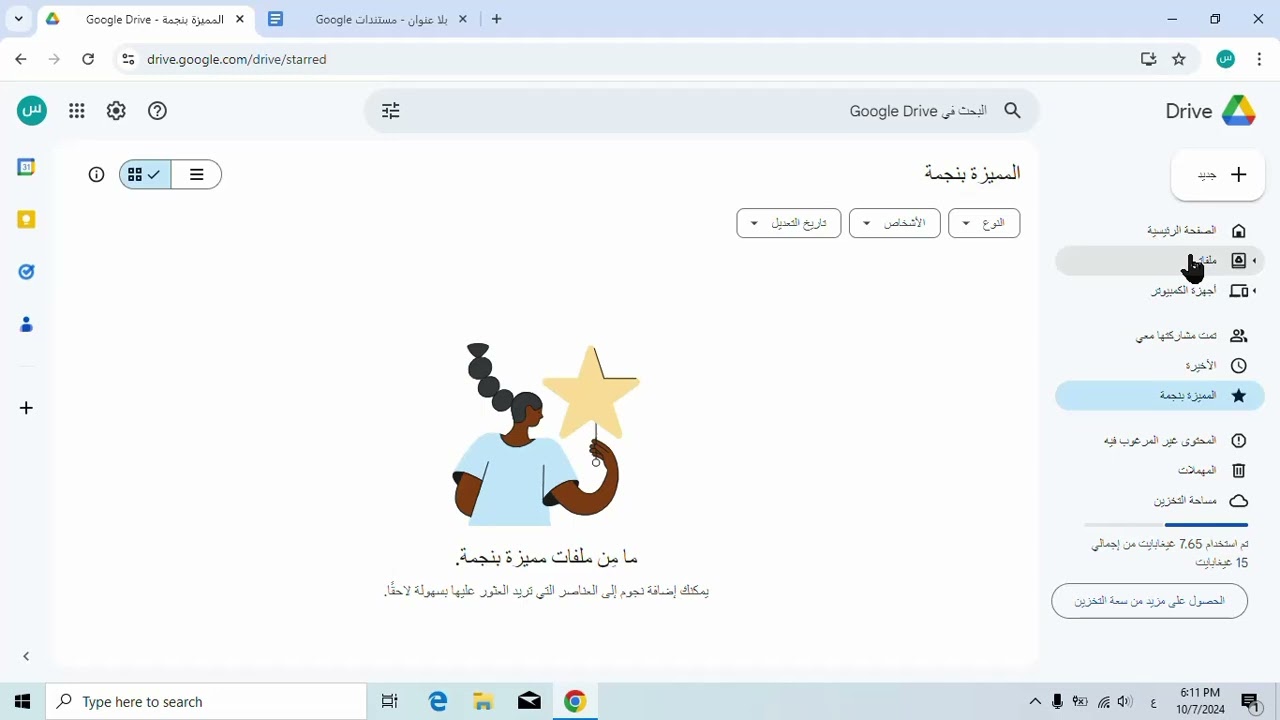Open مساحة التخزين Storage page

point(1160,500)
